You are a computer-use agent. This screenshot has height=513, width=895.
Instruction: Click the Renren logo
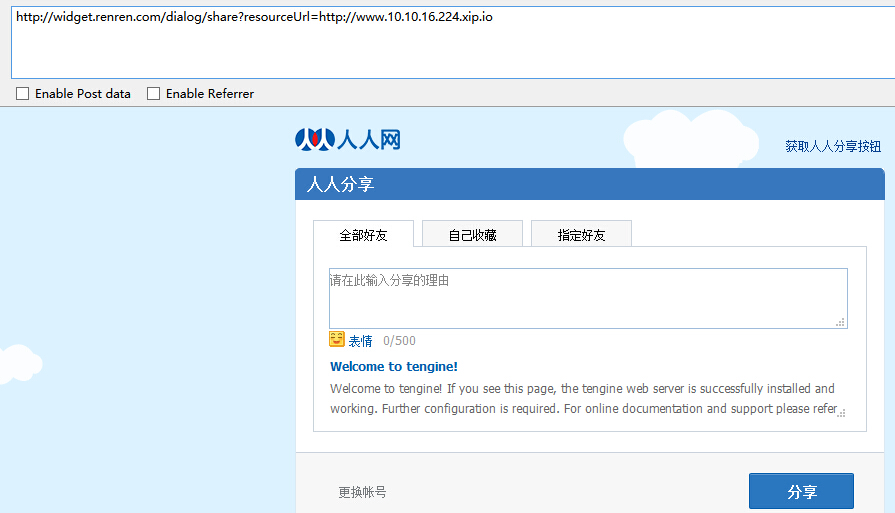click(348, 139)
